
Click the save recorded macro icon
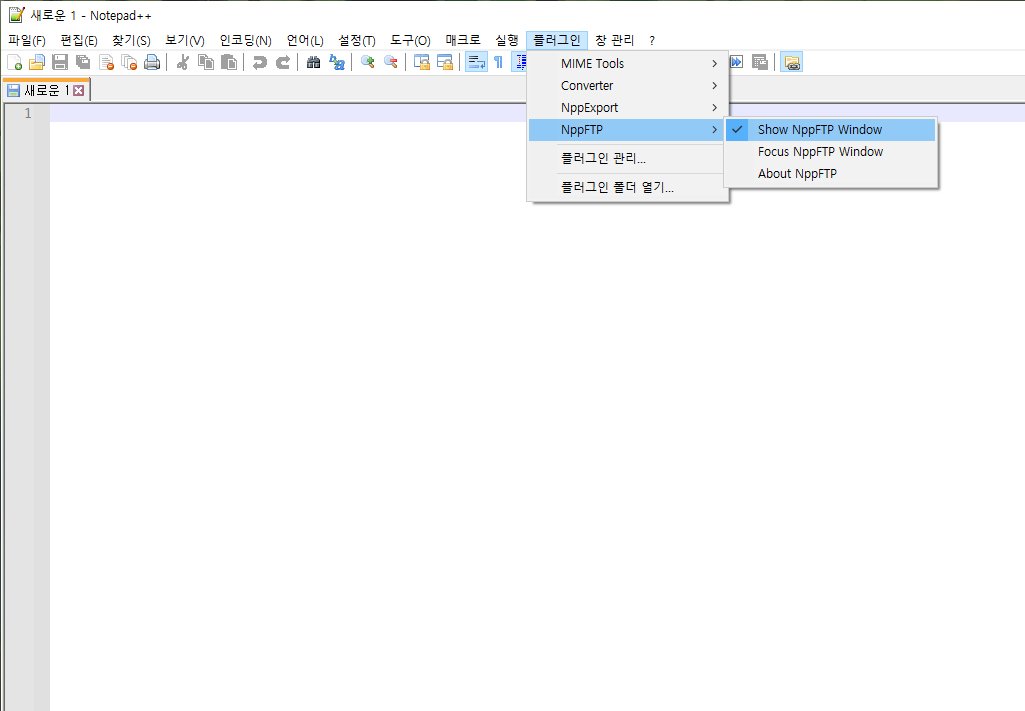(760, 63)
